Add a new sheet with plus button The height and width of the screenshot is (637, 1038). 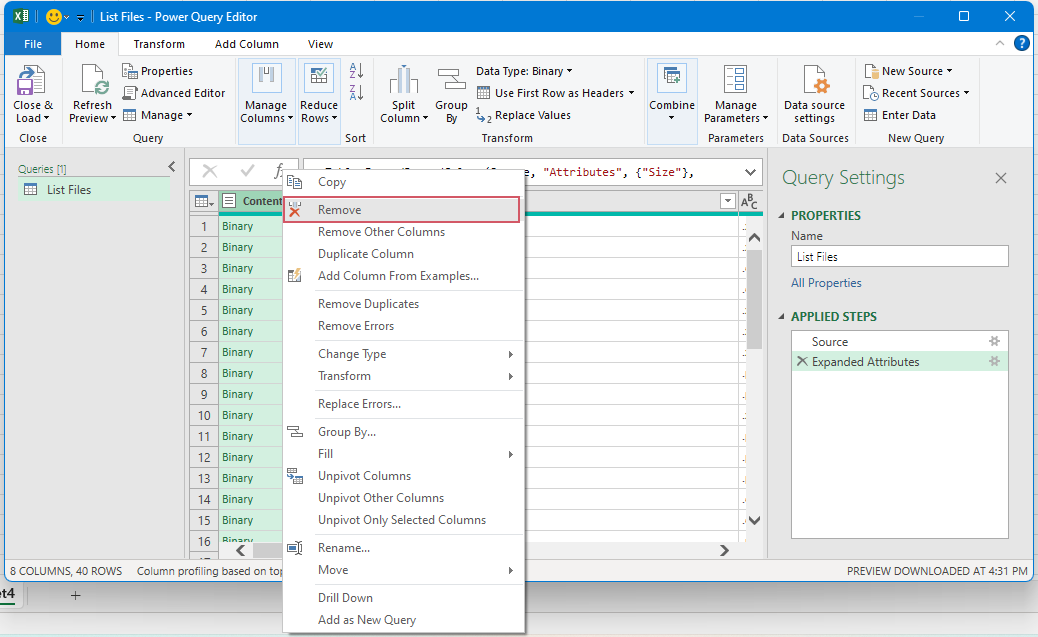coord(75,595)
